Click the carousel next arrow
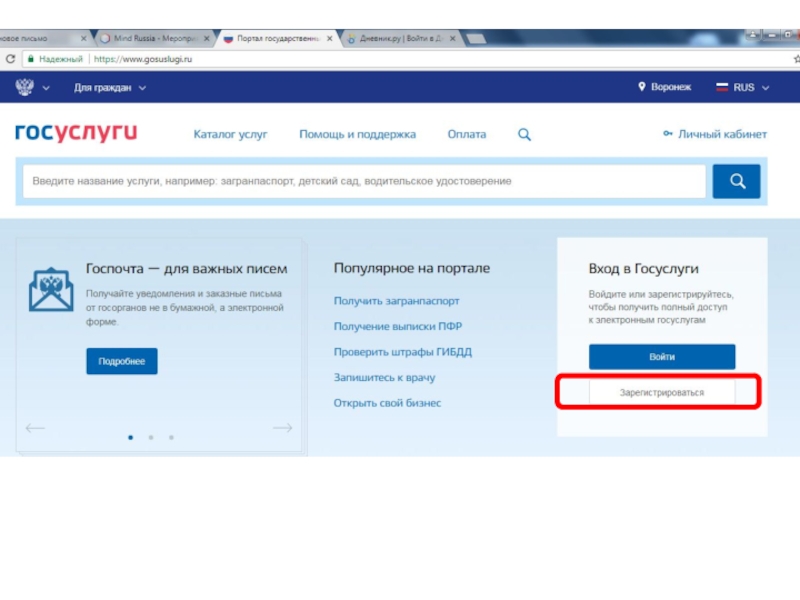The image size is (800, 600). click(283, 428)
